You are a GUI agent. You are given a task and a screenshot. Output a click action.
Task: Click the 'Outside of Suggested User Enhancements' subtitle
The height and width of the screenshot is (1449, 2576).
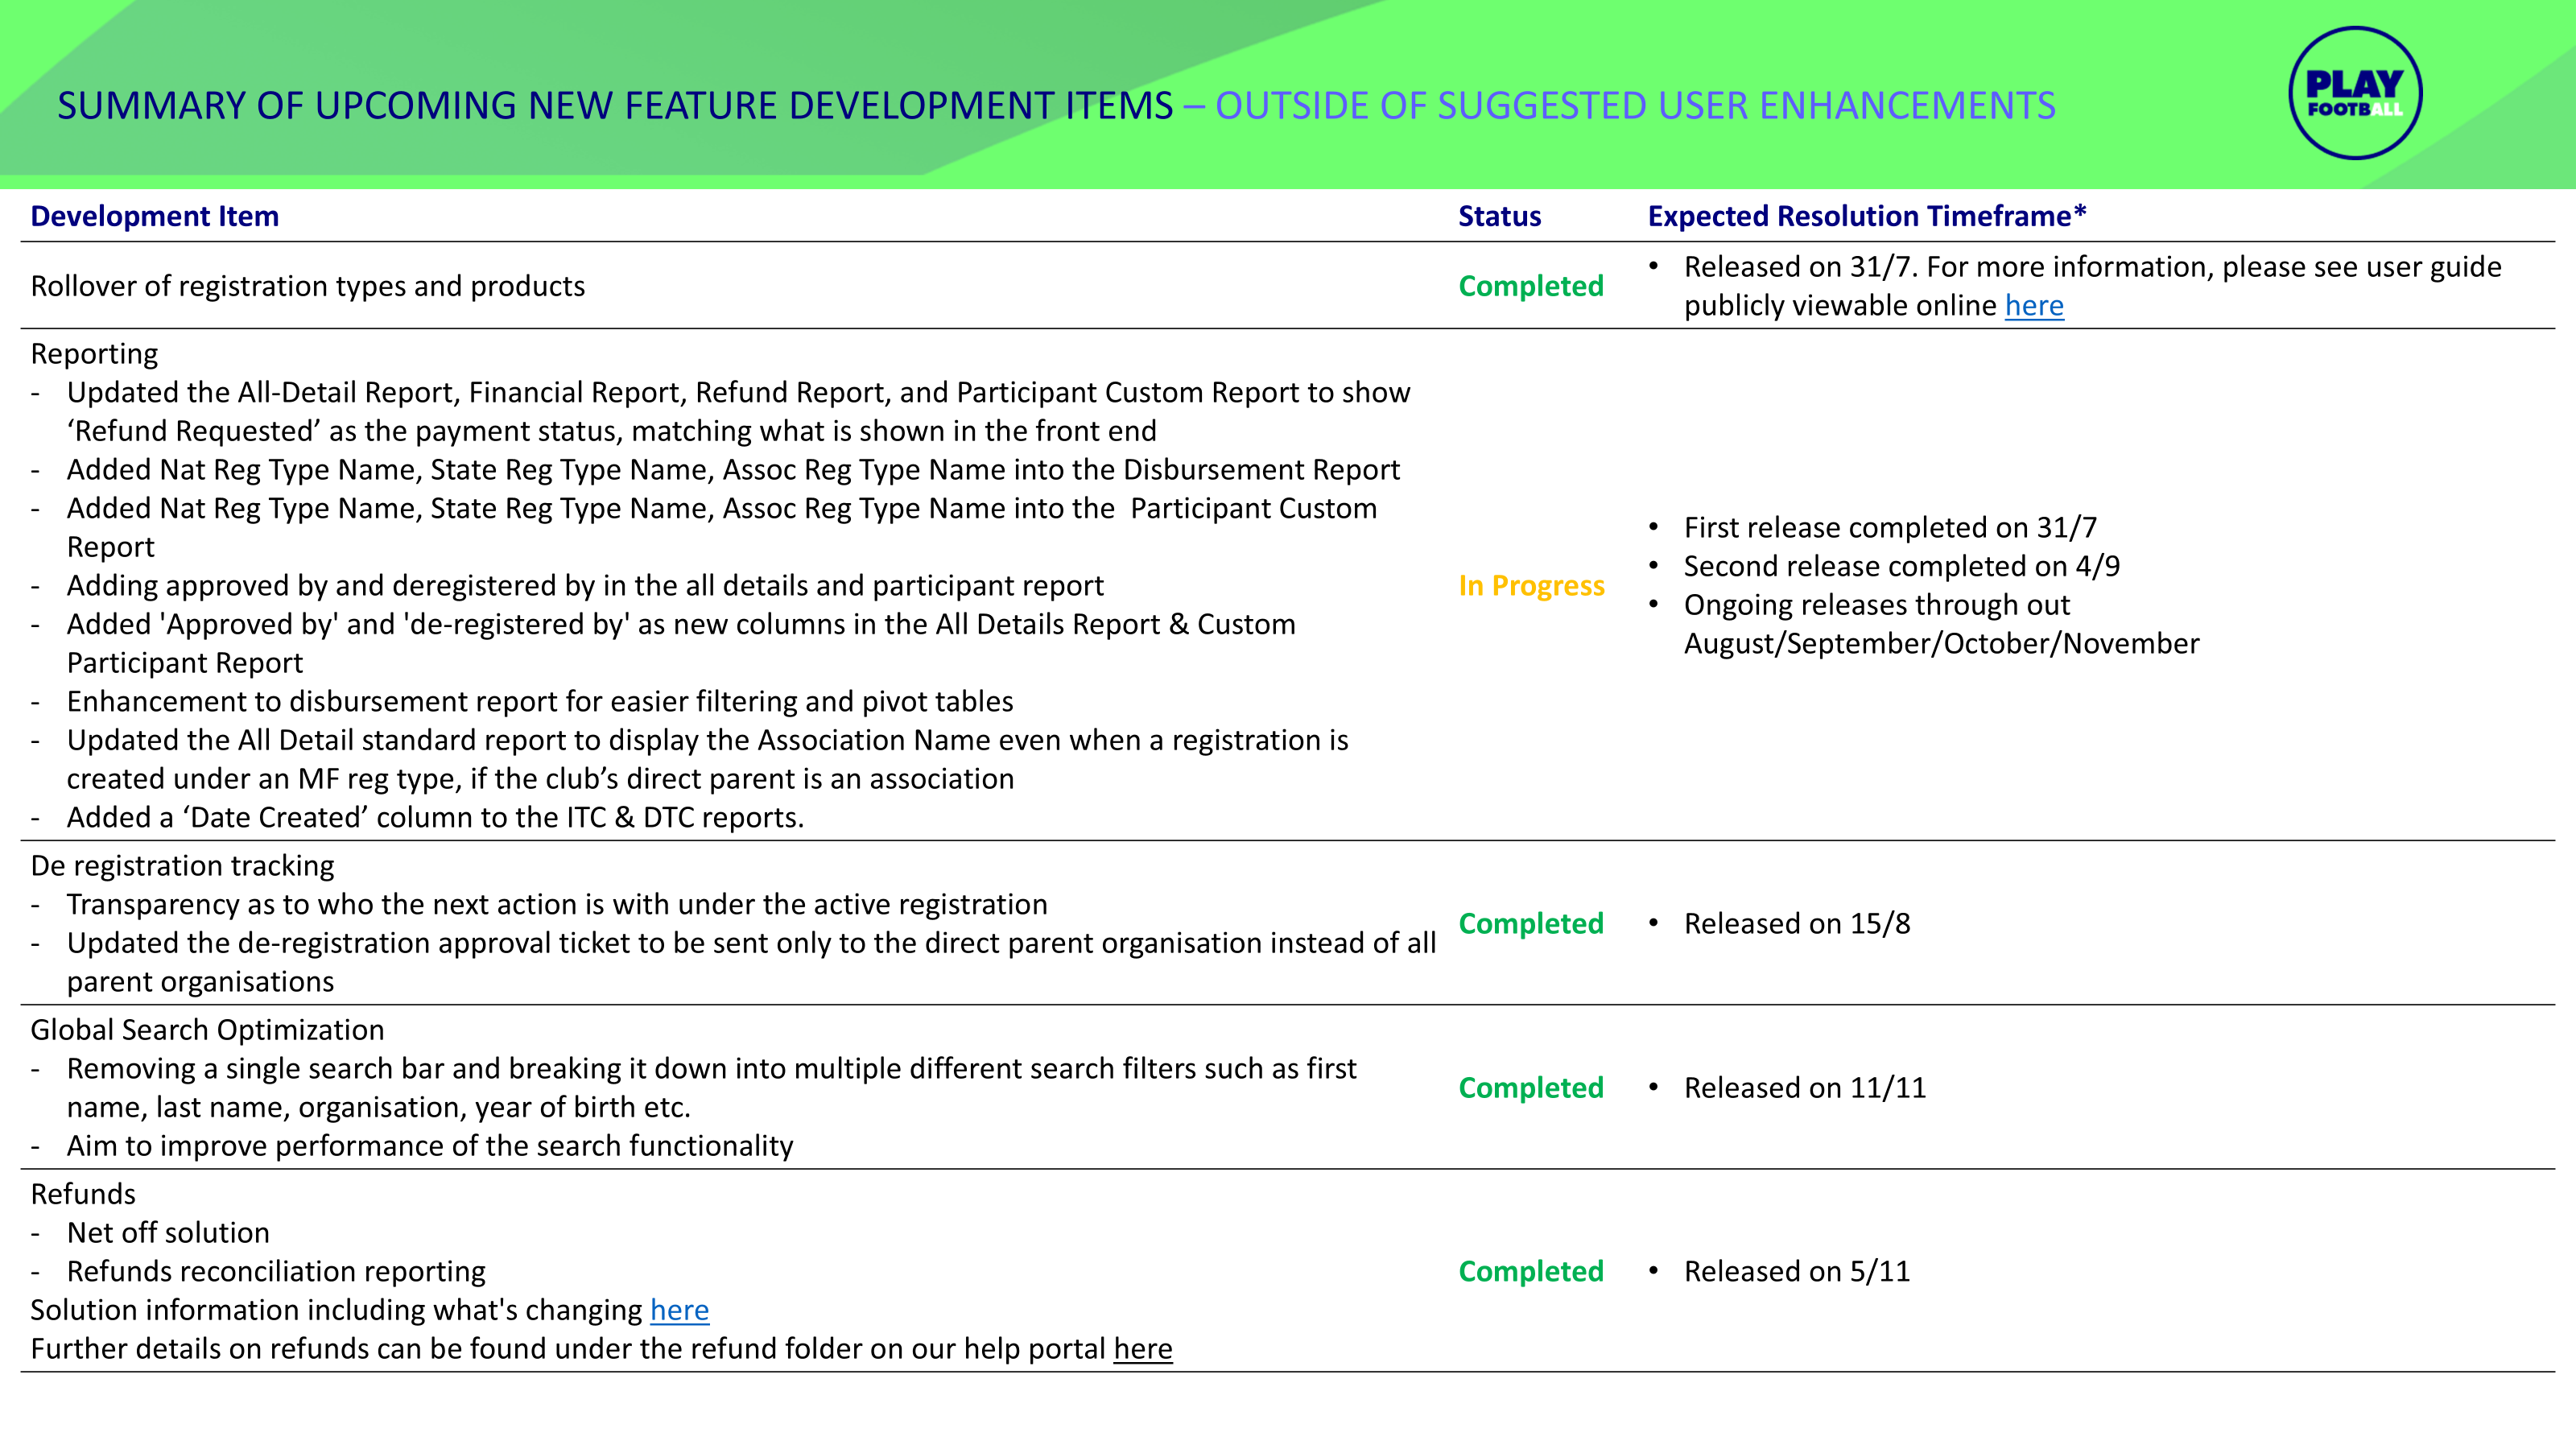1634,106
